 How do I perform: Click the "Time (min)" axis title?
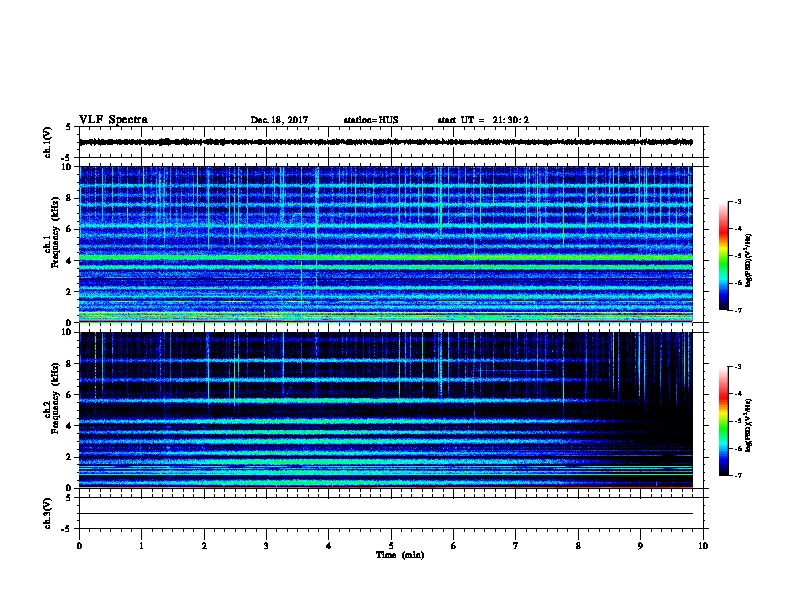click(x=400, y=555)
